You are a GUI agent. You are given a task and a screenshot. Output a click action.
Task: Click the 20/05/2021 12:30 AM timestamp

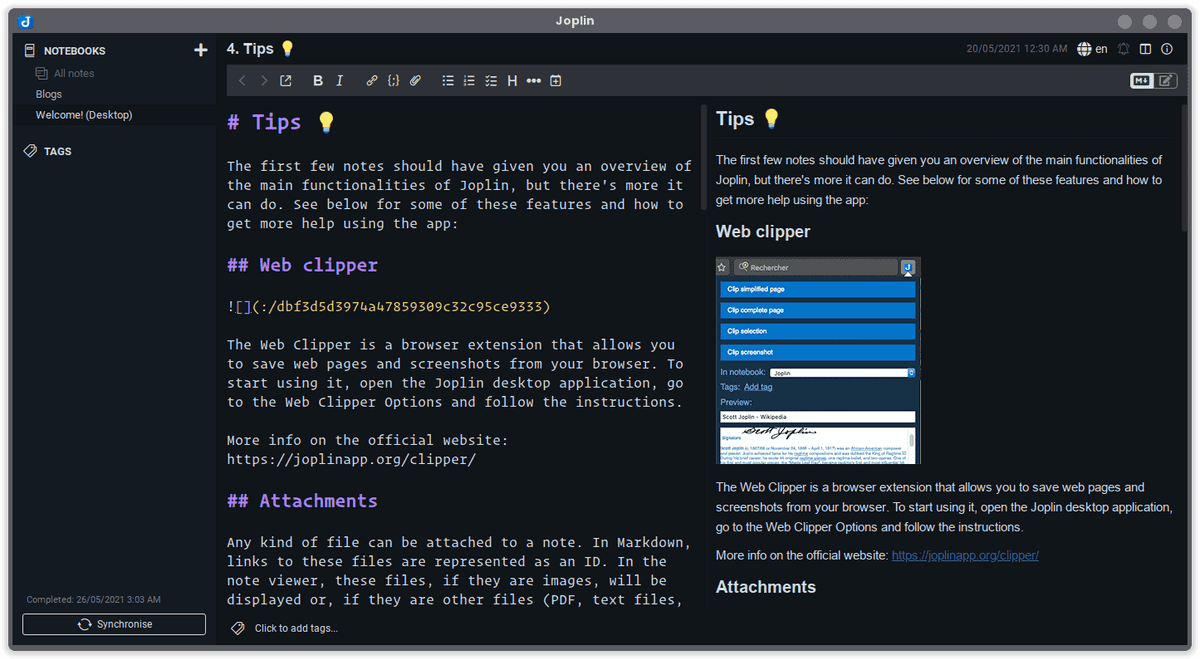click(1017, 49)
